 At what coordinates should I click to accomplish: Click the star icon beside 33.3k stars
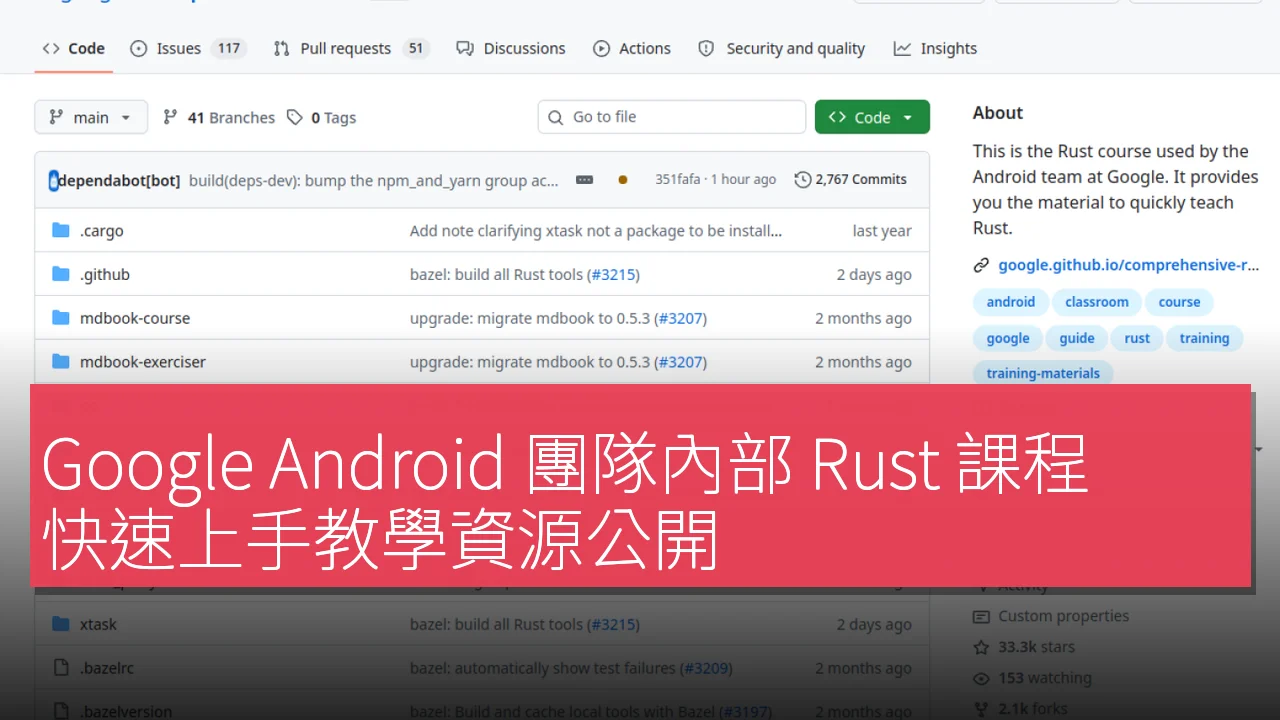click(981, 647)
